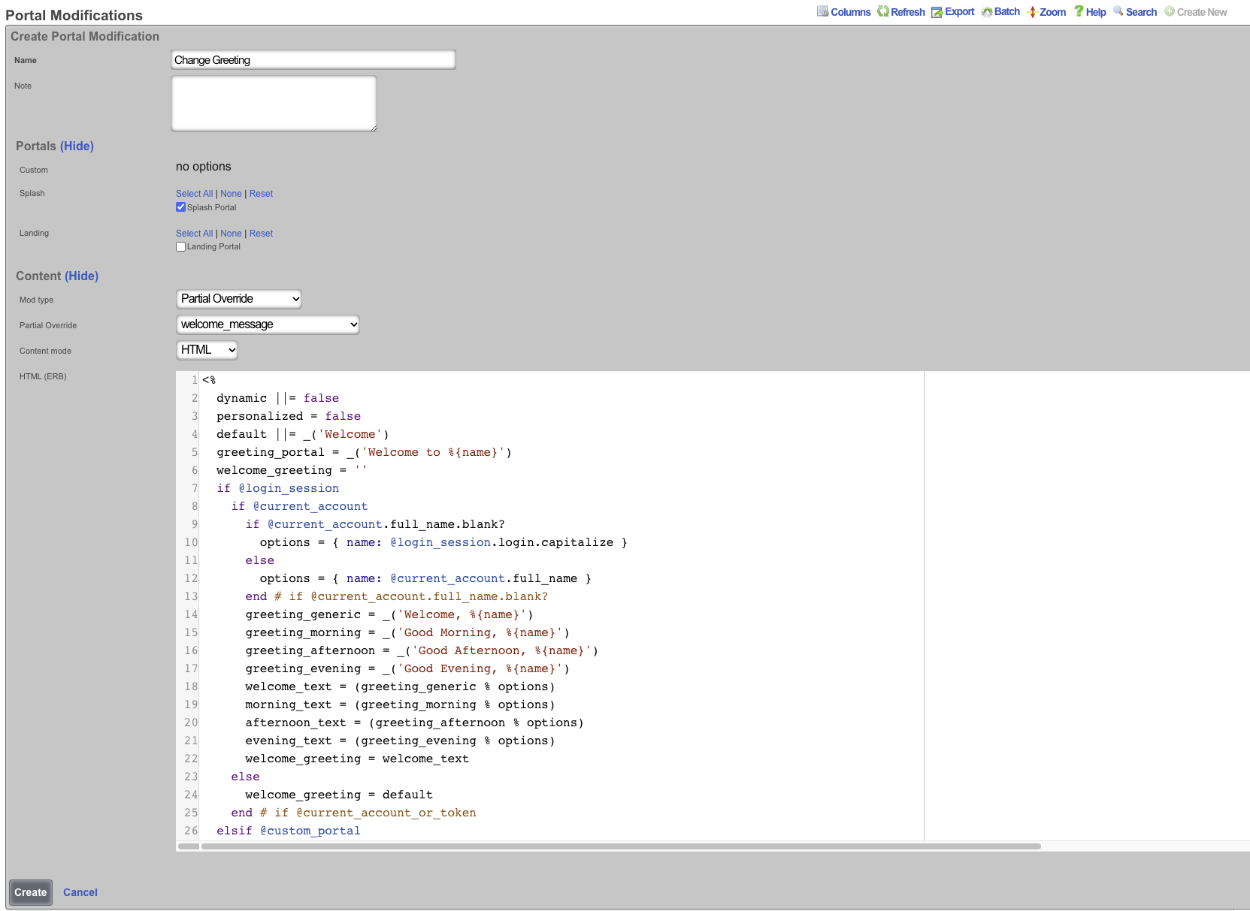
Task: Open Help via question mark icon
Action: (1079, 12)
